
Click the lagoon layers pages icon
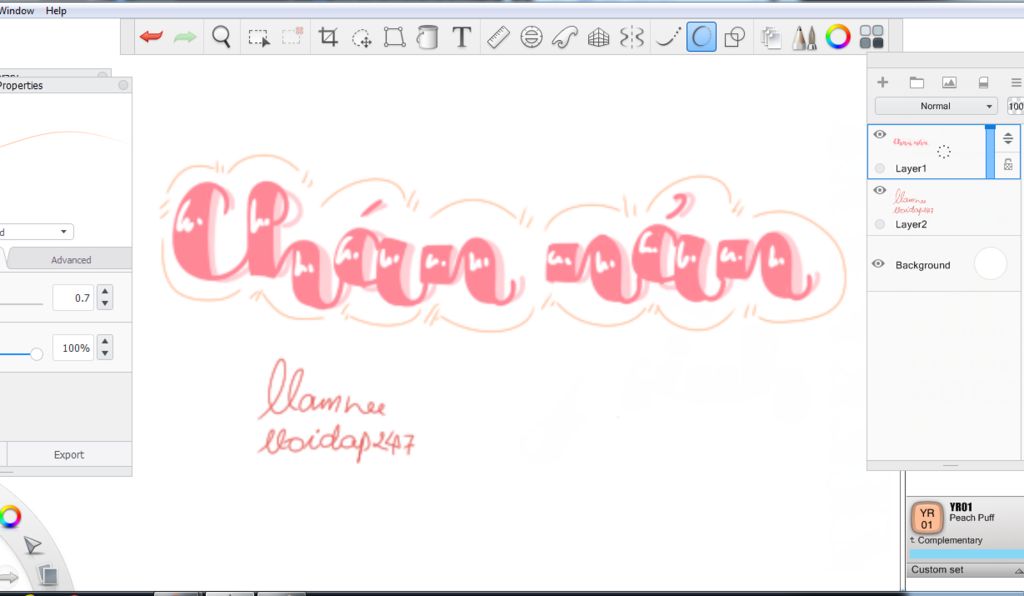click(x=47, y=575)
